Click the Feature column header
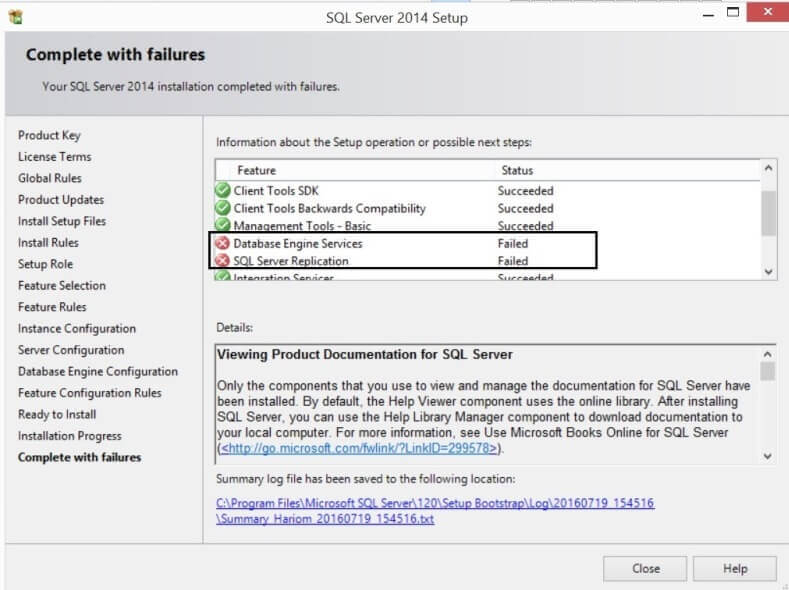The width and height of the screenshot is (789, 590). point(257,171)
